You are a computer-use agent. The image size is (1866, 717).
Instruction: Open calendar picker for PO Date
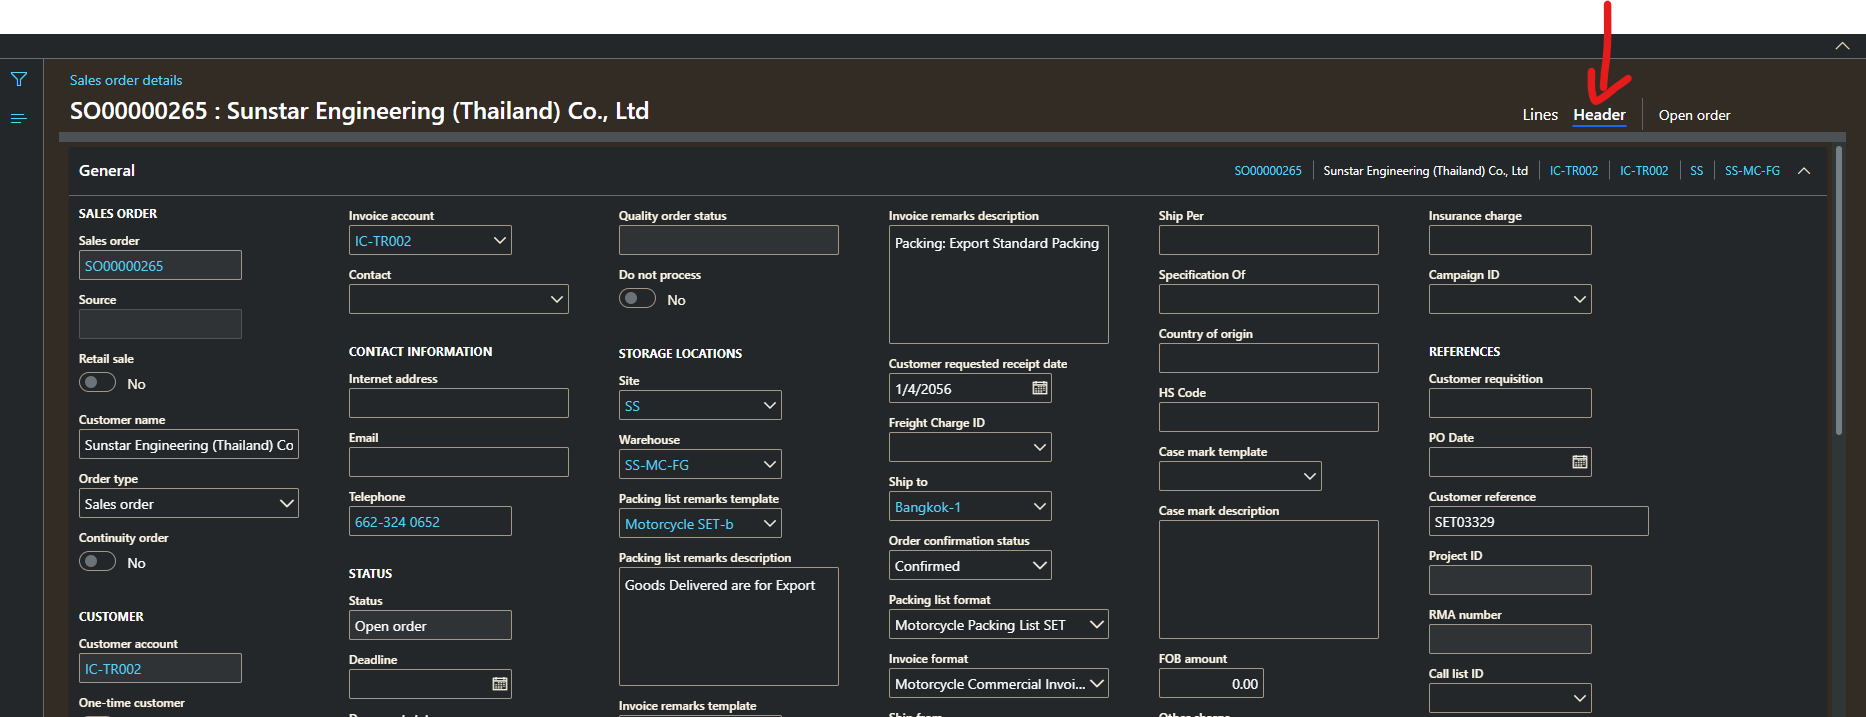pyautogui.click(x=1580, y=462)
